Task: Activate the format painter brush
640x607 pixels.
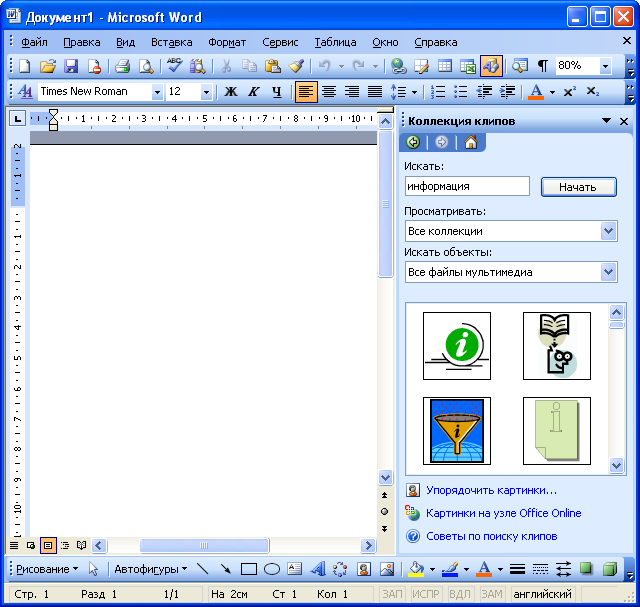Action: point(296,66)
